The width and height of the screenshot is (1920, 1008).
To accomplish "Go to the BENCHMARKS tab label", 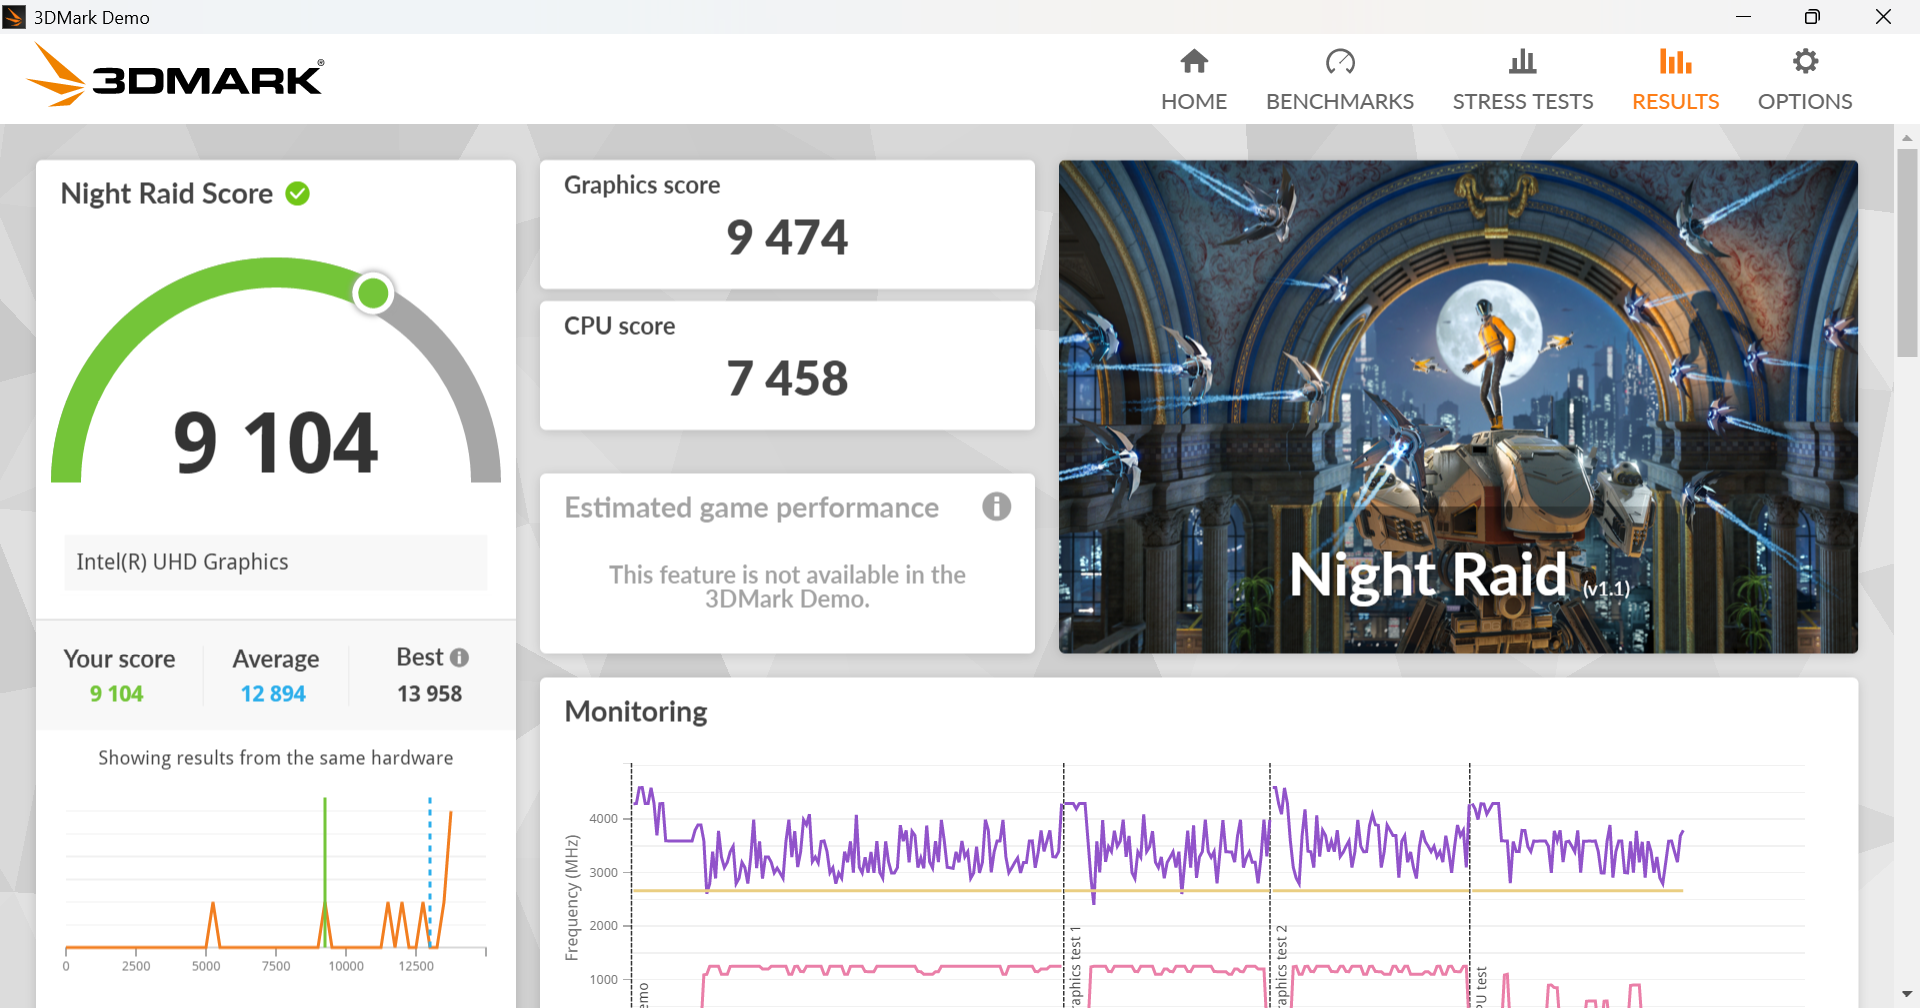I will (x=1339, y=102).
